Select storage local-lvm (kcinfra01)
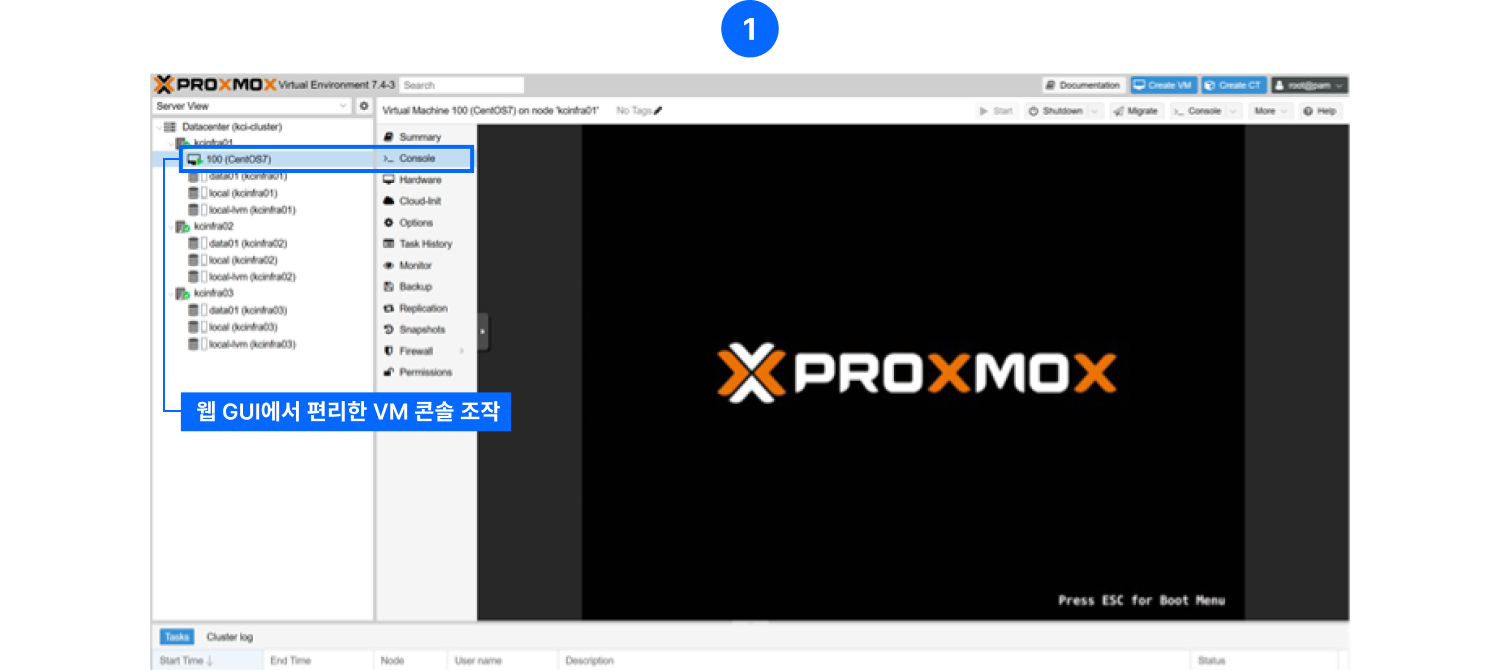Screen dimensions: 1500x670 pyautogui.click(x=251, y=210)
